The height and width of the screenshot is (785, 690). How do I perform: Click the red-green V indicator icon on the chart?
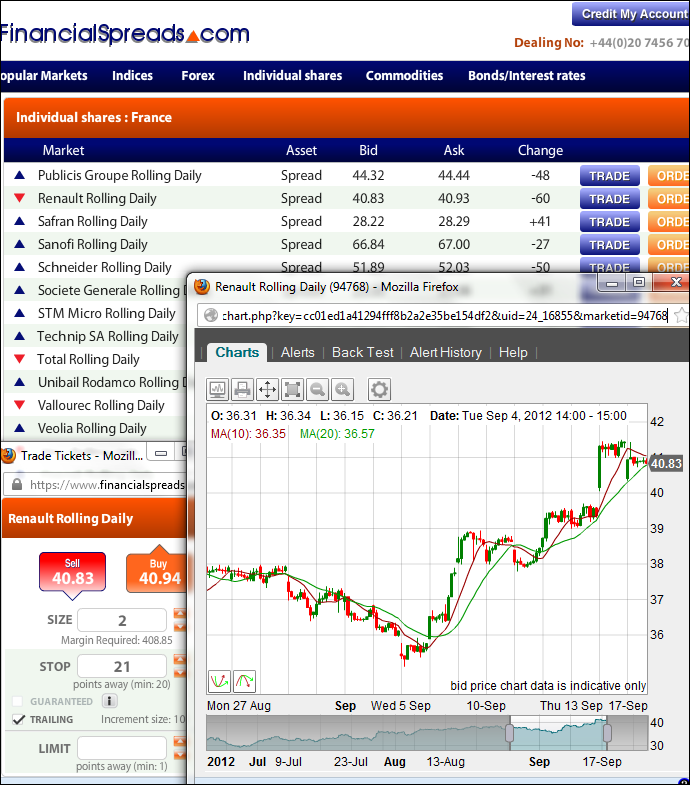pos(219,681)
